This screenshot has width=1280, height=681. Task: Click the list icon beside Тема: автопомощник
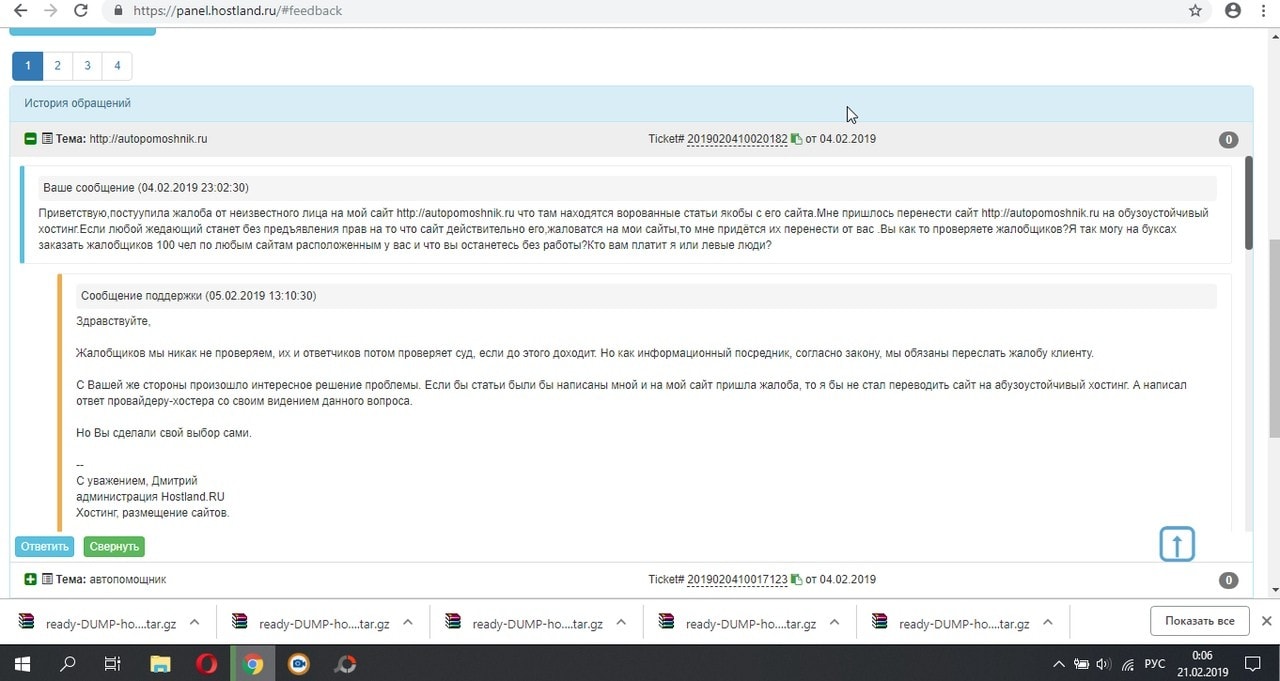tap(47, 580)
